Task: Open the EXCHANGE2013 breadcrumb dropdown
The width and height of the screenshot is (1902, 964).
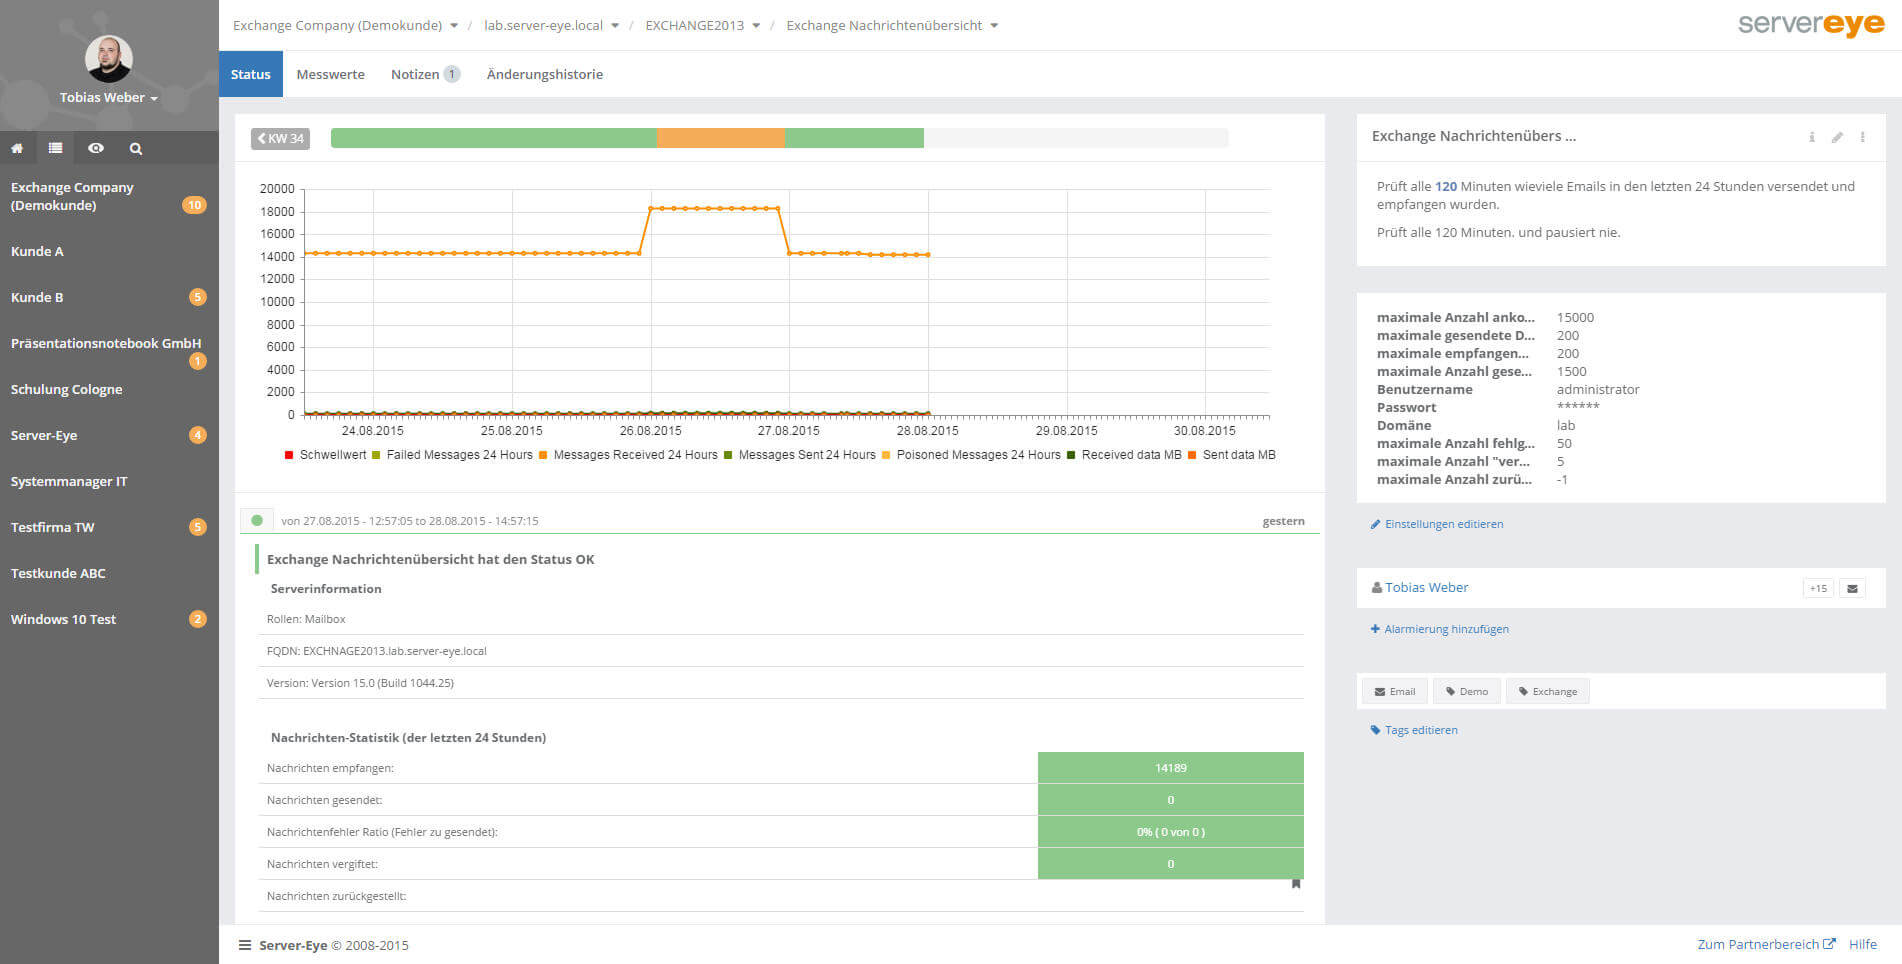Action: [756, 26]
